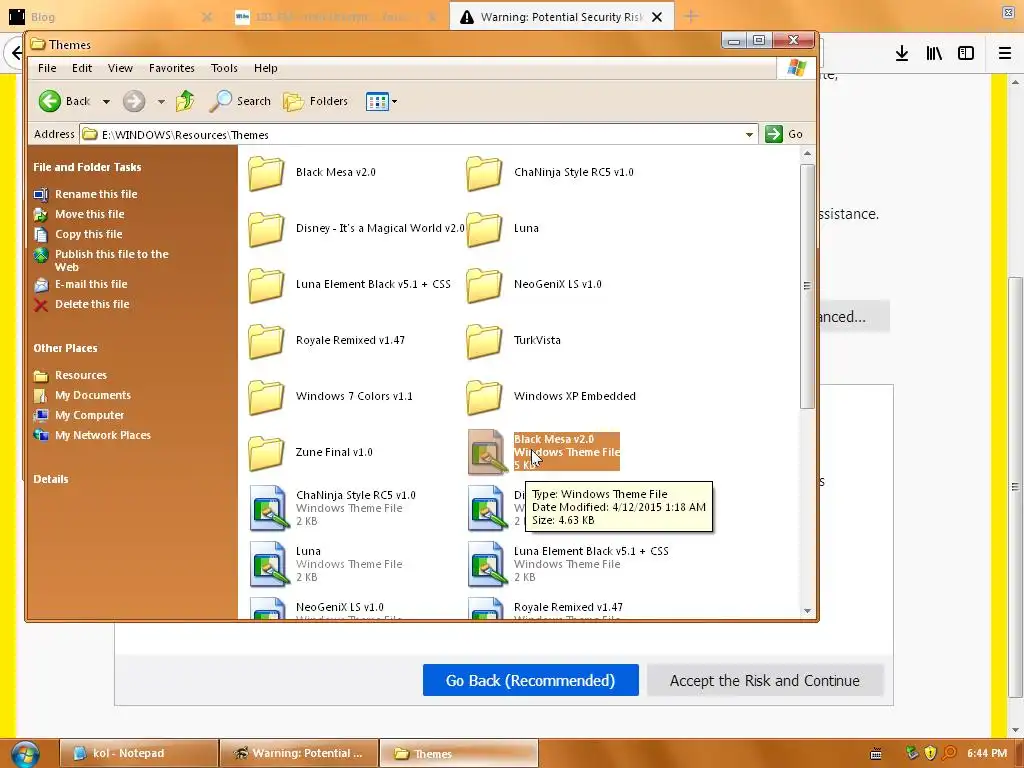Toggle the browser sidebar icon
The image size is (1024, 768).
click(x=966, y=54)
